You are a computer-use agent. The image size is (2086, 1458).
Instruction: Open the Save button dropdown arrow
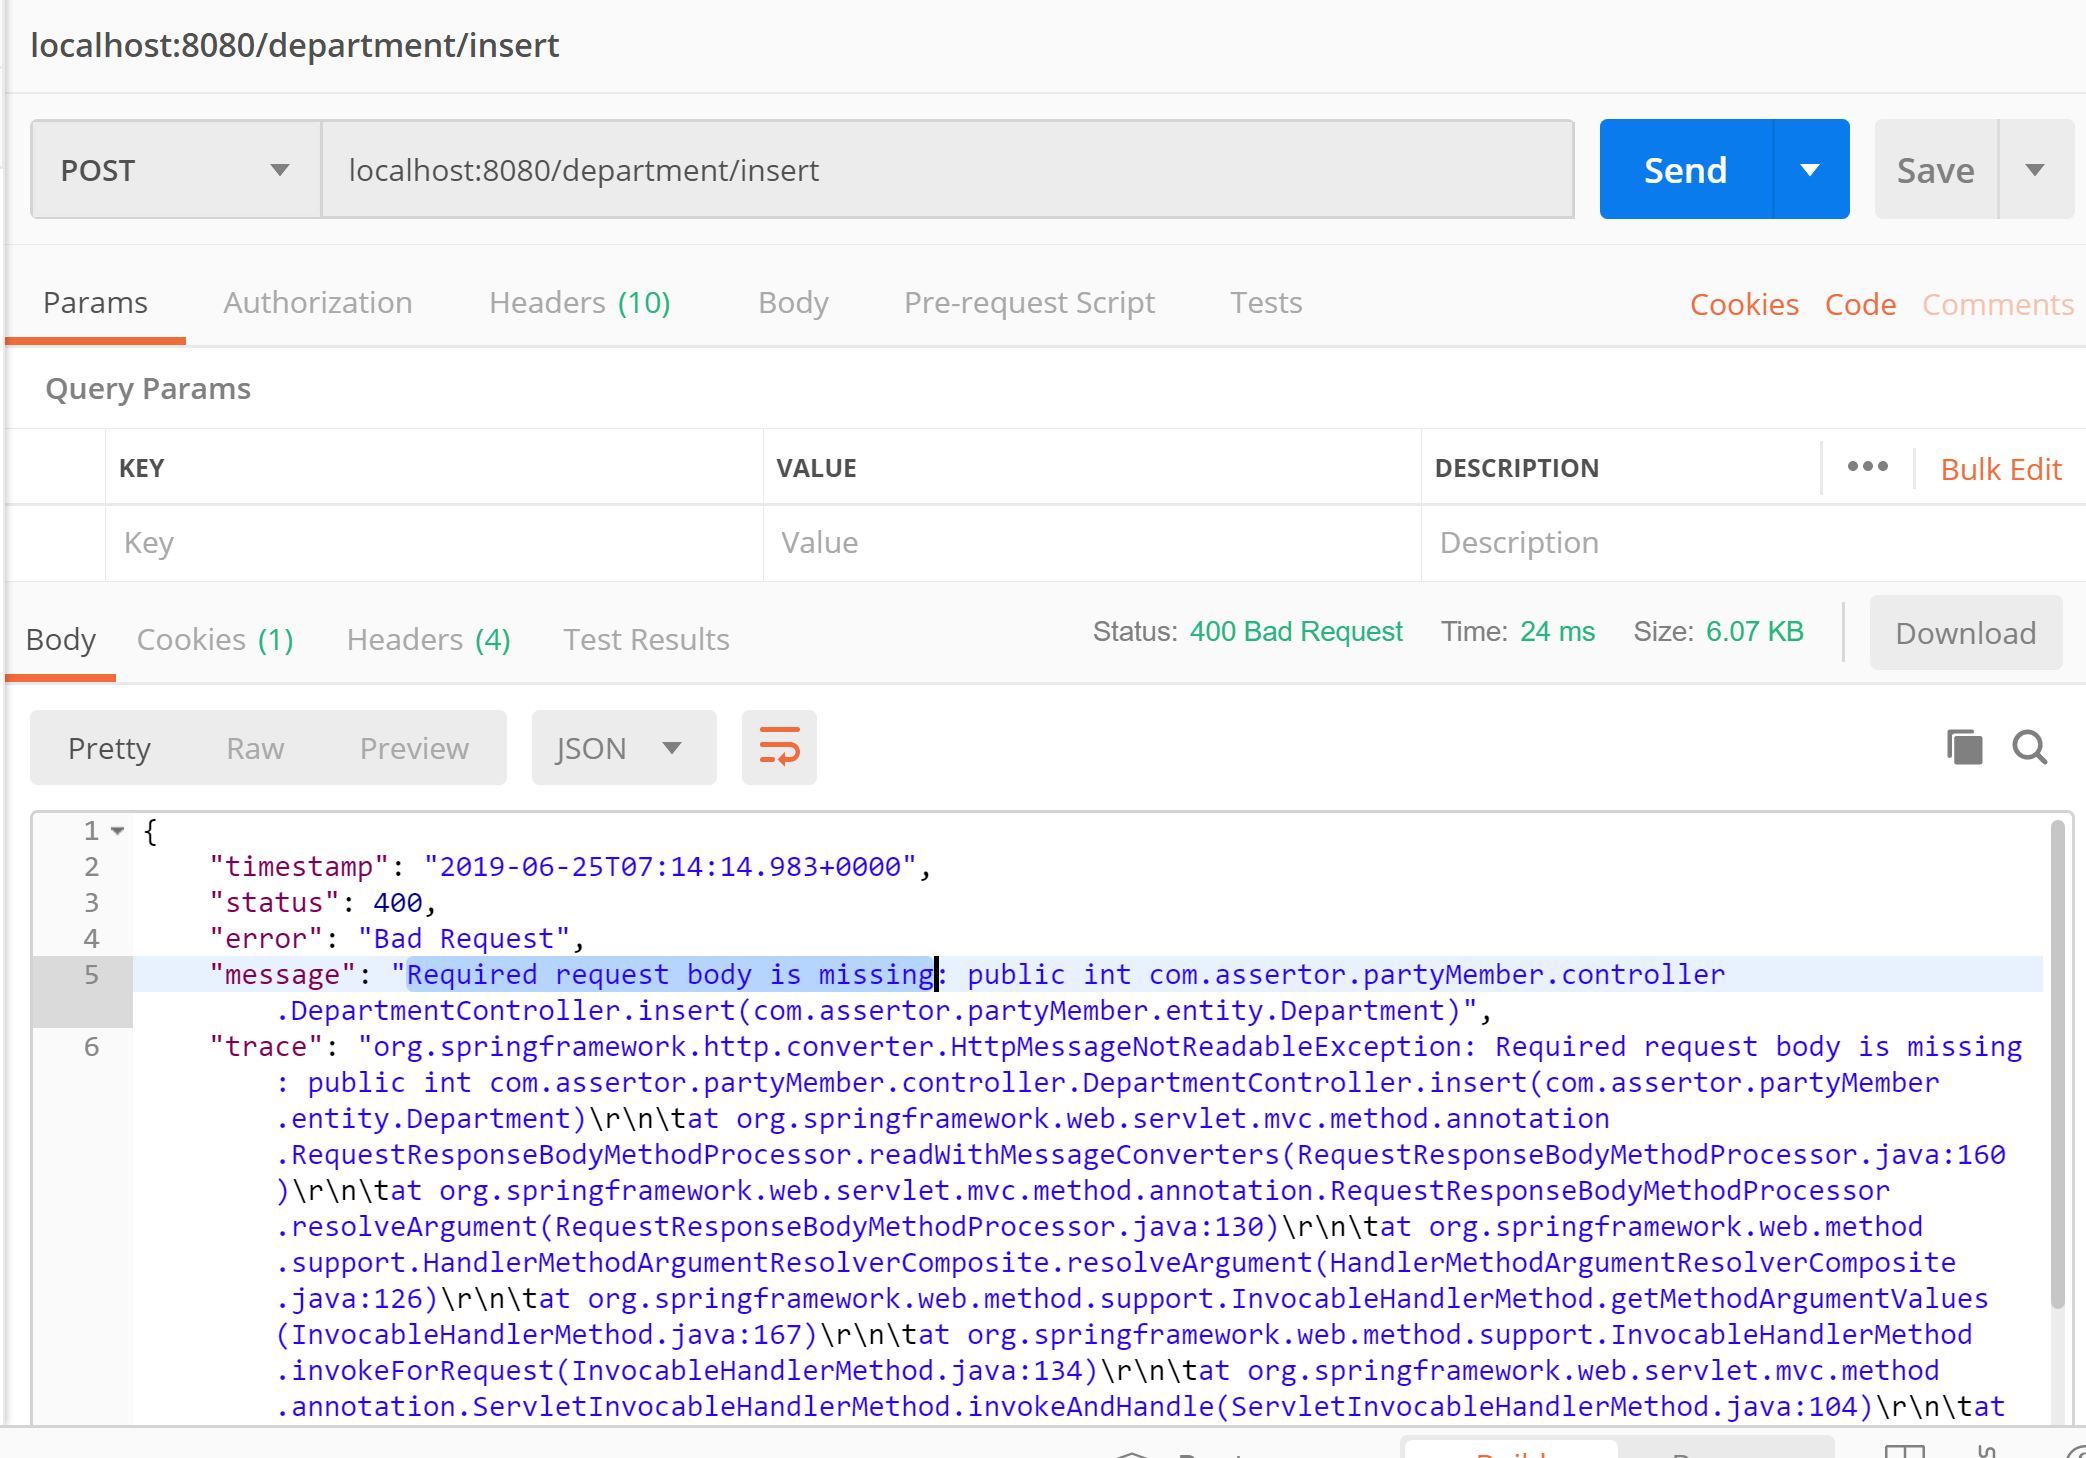(x=2034, y=170)
